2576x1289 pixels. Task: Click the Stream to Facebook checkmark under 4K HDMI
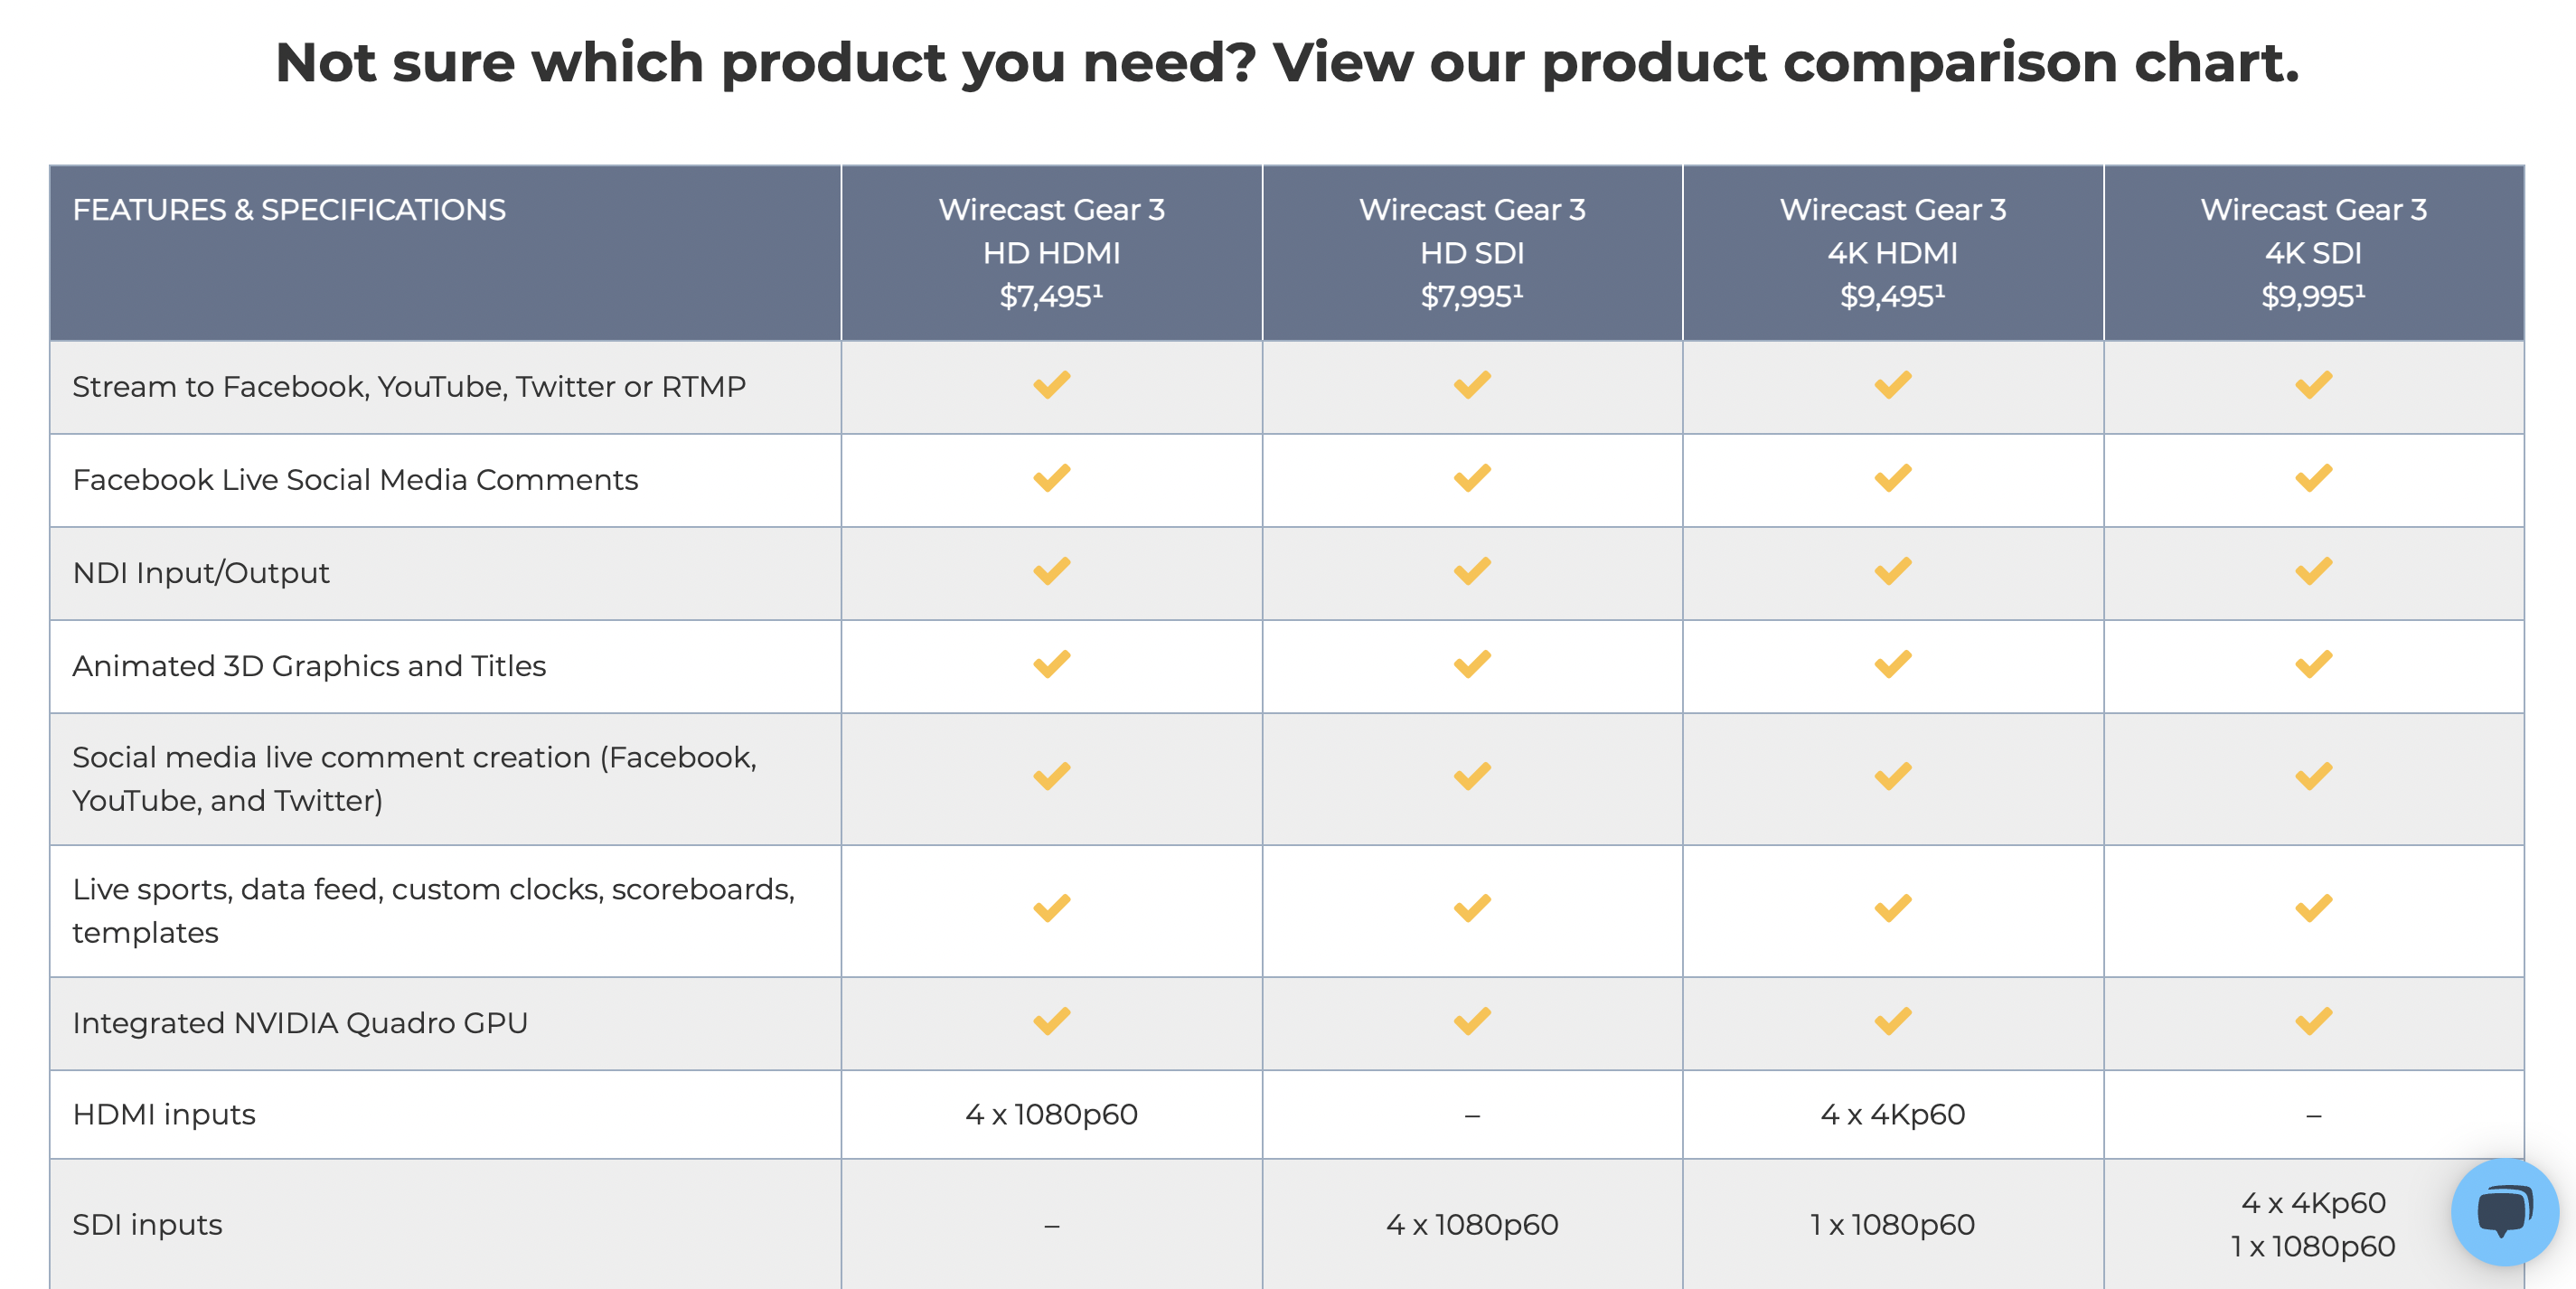(1892, 386)
